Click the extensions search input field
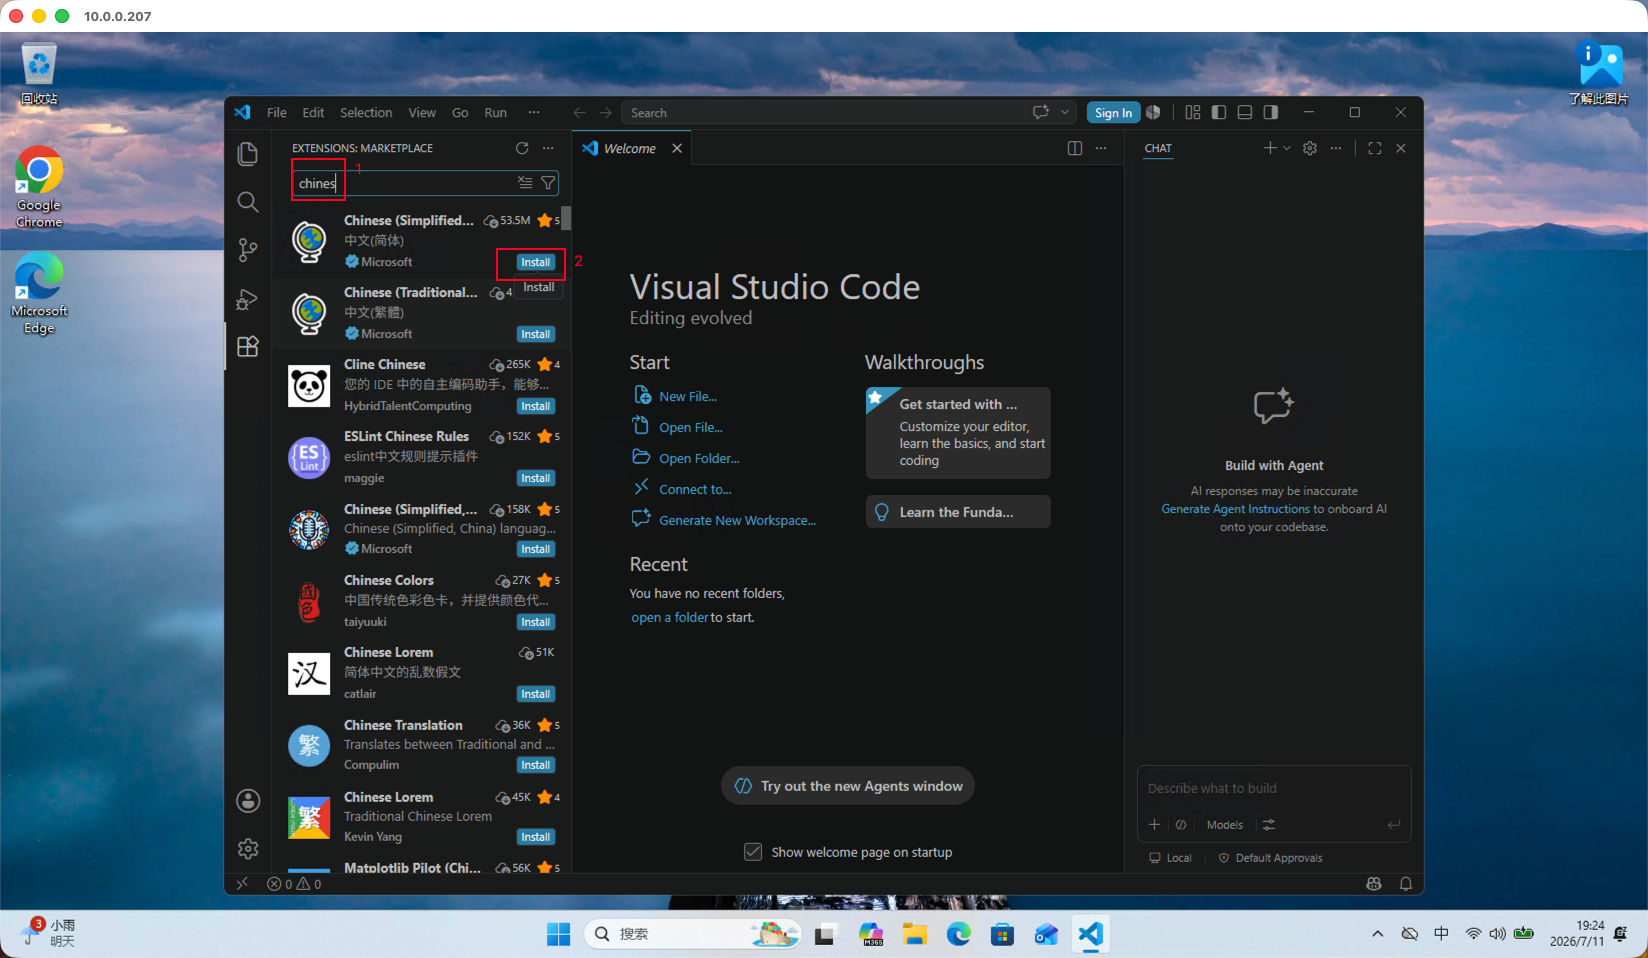The height and width of the screenshot is (958, 1648). (405, 183)
